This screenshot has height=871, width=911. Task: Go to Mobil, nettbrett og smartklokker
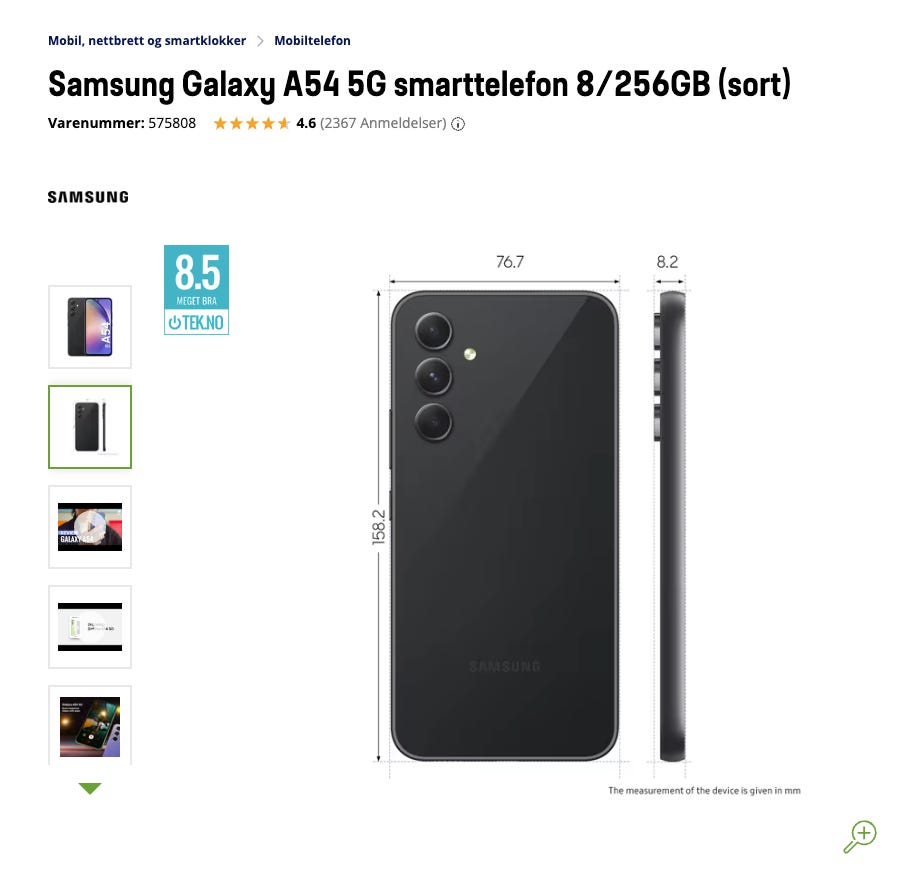pos(147,41)
